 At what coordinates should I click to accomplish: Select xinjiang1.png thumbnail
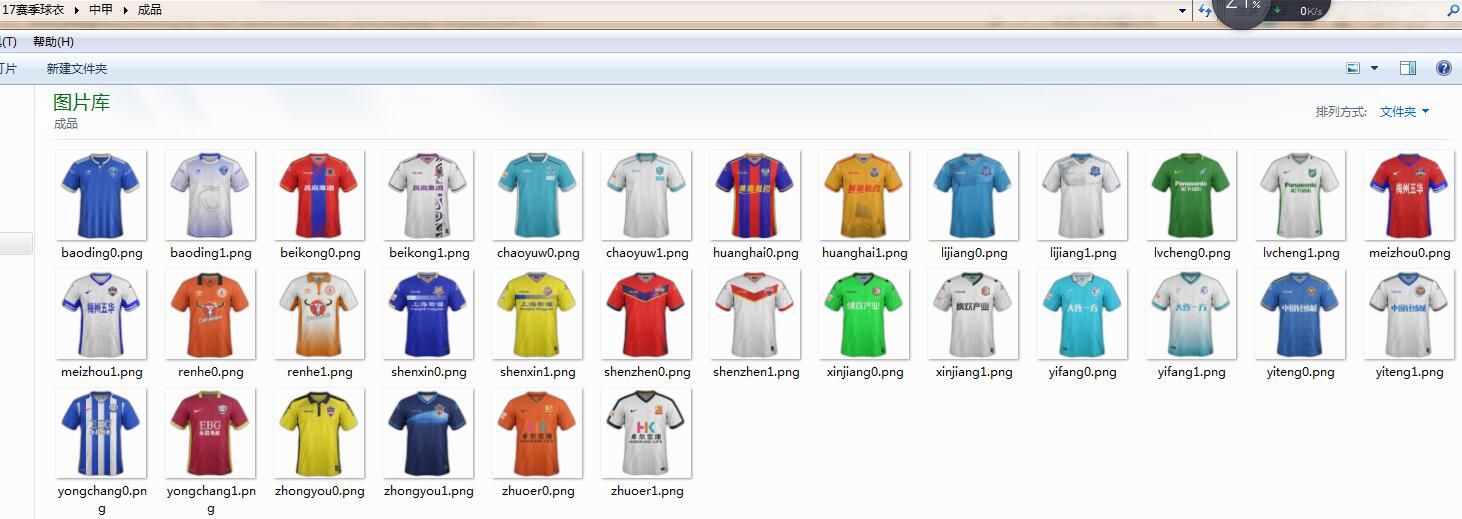(x=973, y=314)
